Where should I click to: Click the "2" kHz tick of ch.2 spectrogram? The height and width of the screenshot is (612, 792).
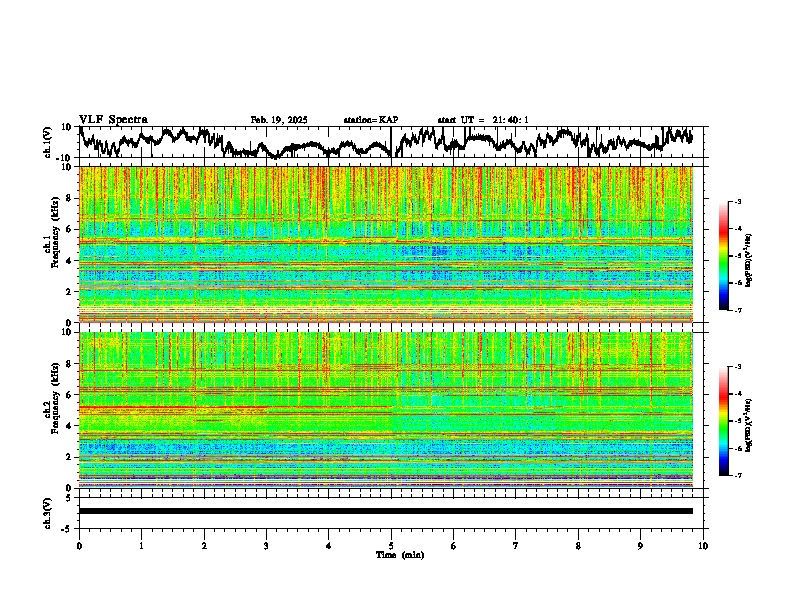(x=71, y=457)
